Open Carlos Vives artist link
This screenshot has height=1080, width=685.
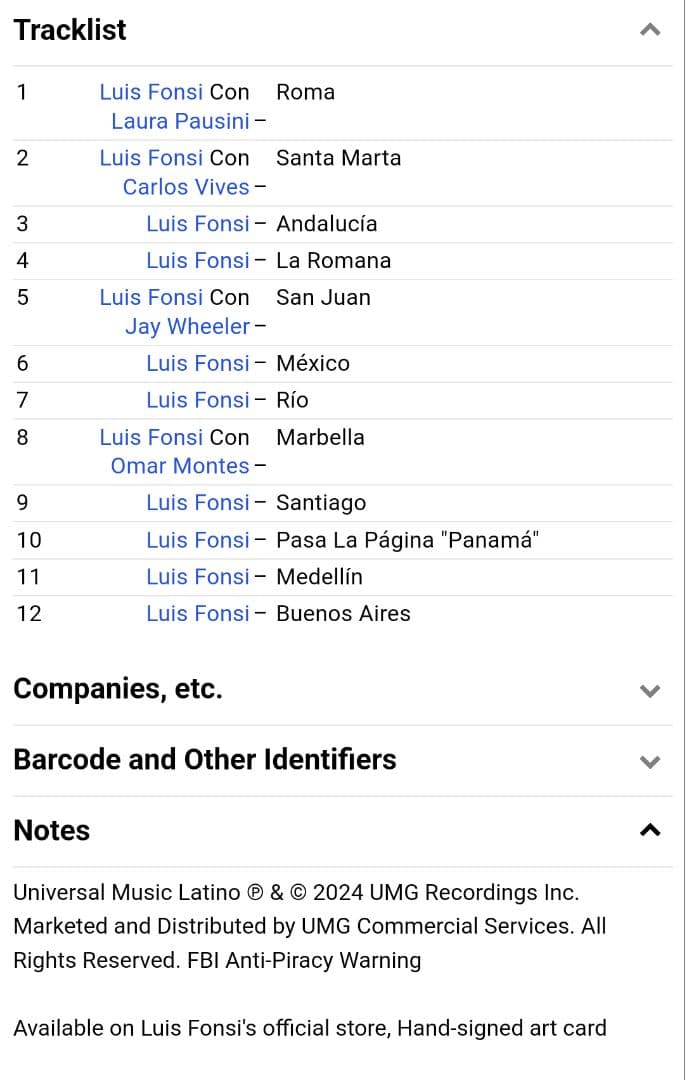tap(186, 187)
